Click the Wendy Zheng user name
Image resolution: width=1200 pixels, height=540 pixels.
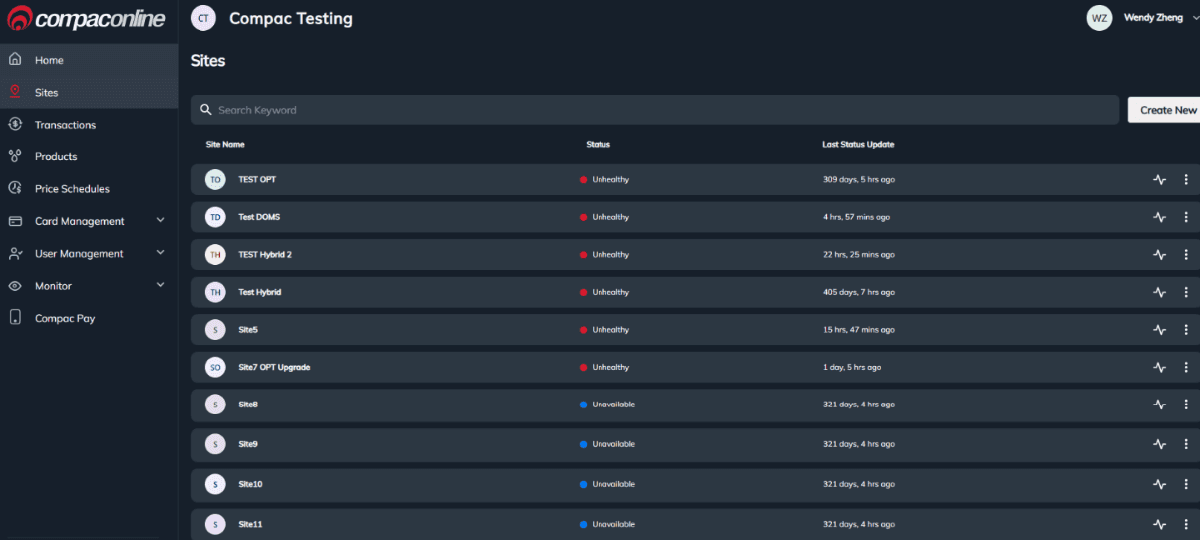1153,18
